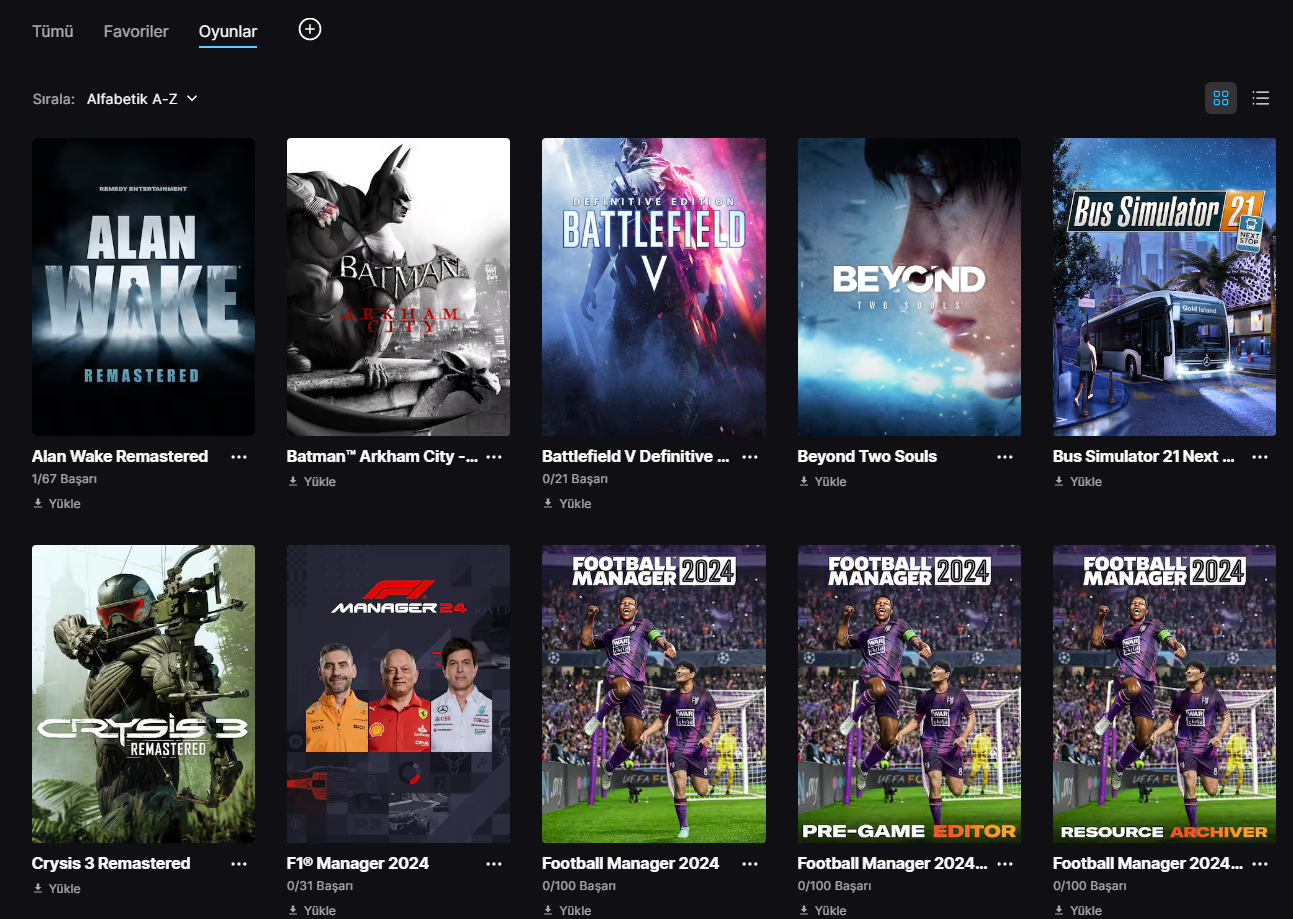Click Yükle under the Resource Archiver card
The image size is (1293, 919).
[1078, 911]
